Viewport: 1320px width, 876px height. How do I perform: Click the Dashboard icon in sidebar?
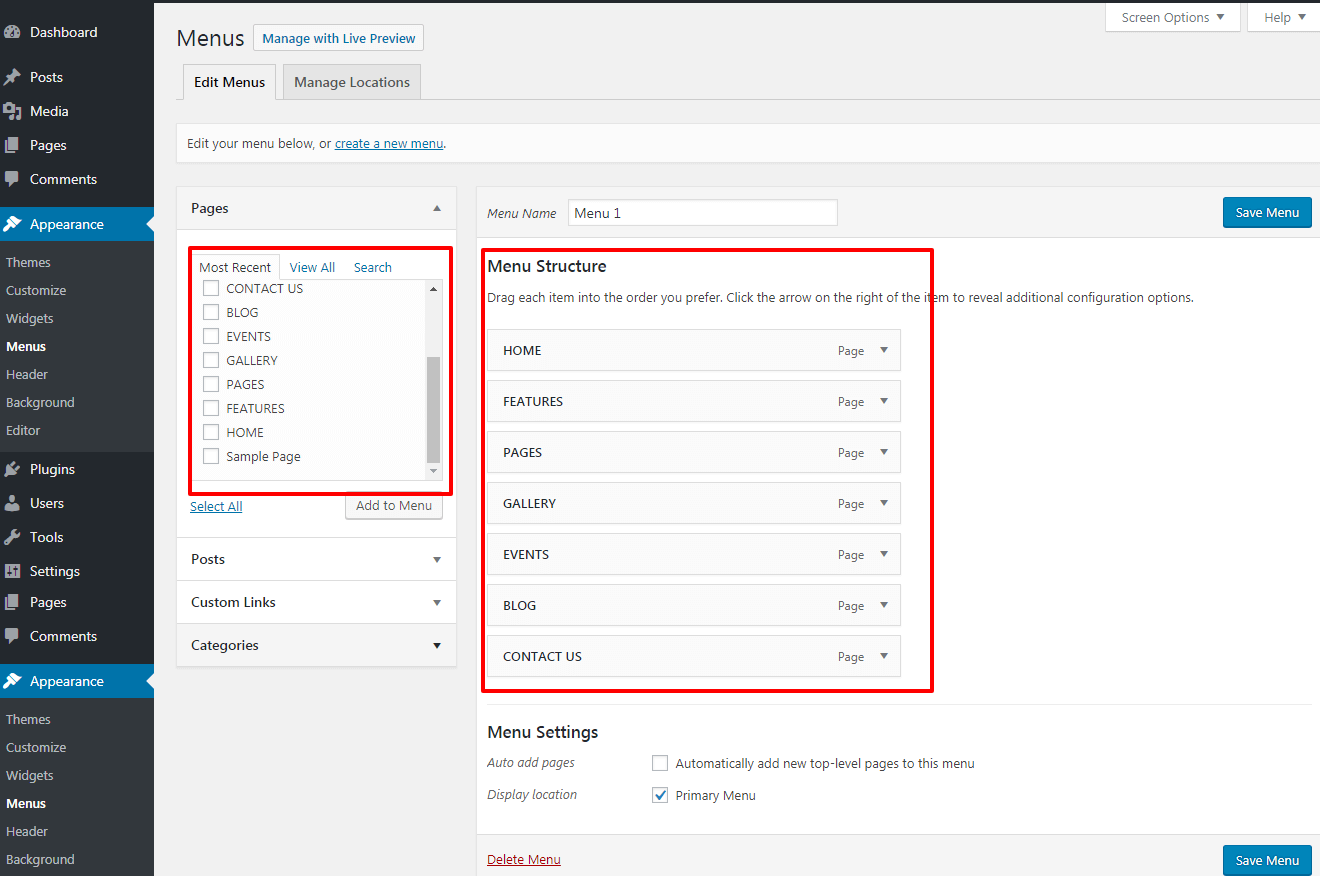[12, 32]
